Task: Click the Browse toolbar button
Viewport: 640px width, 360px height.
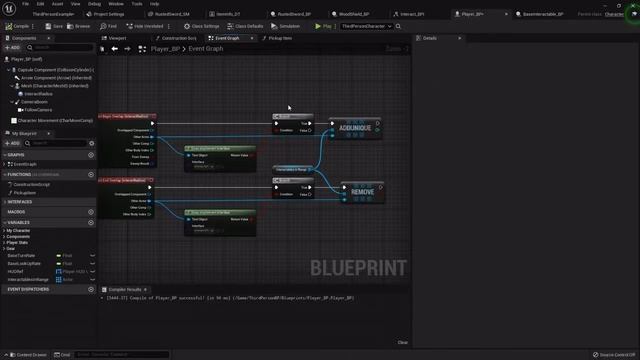Action: [x=78, y=26]
